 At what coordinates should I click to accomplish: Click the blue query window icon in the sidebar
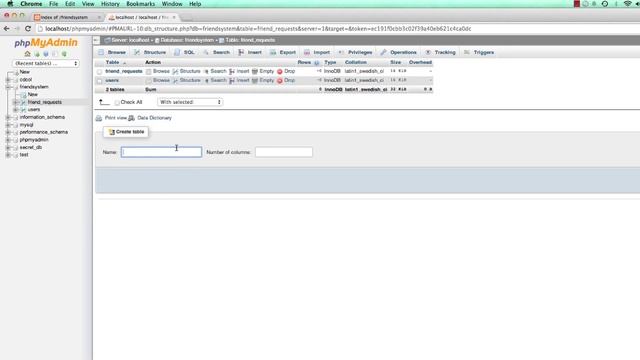[46, 54]
